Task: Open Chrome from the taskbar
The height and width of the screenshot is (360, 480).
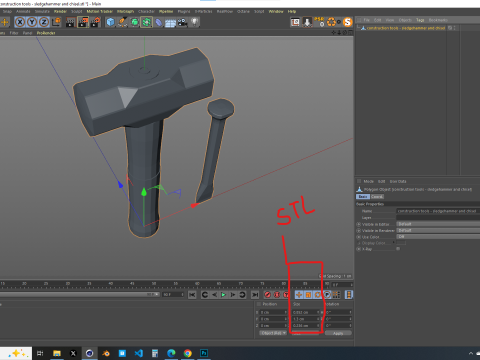Action: coord(188,353)
